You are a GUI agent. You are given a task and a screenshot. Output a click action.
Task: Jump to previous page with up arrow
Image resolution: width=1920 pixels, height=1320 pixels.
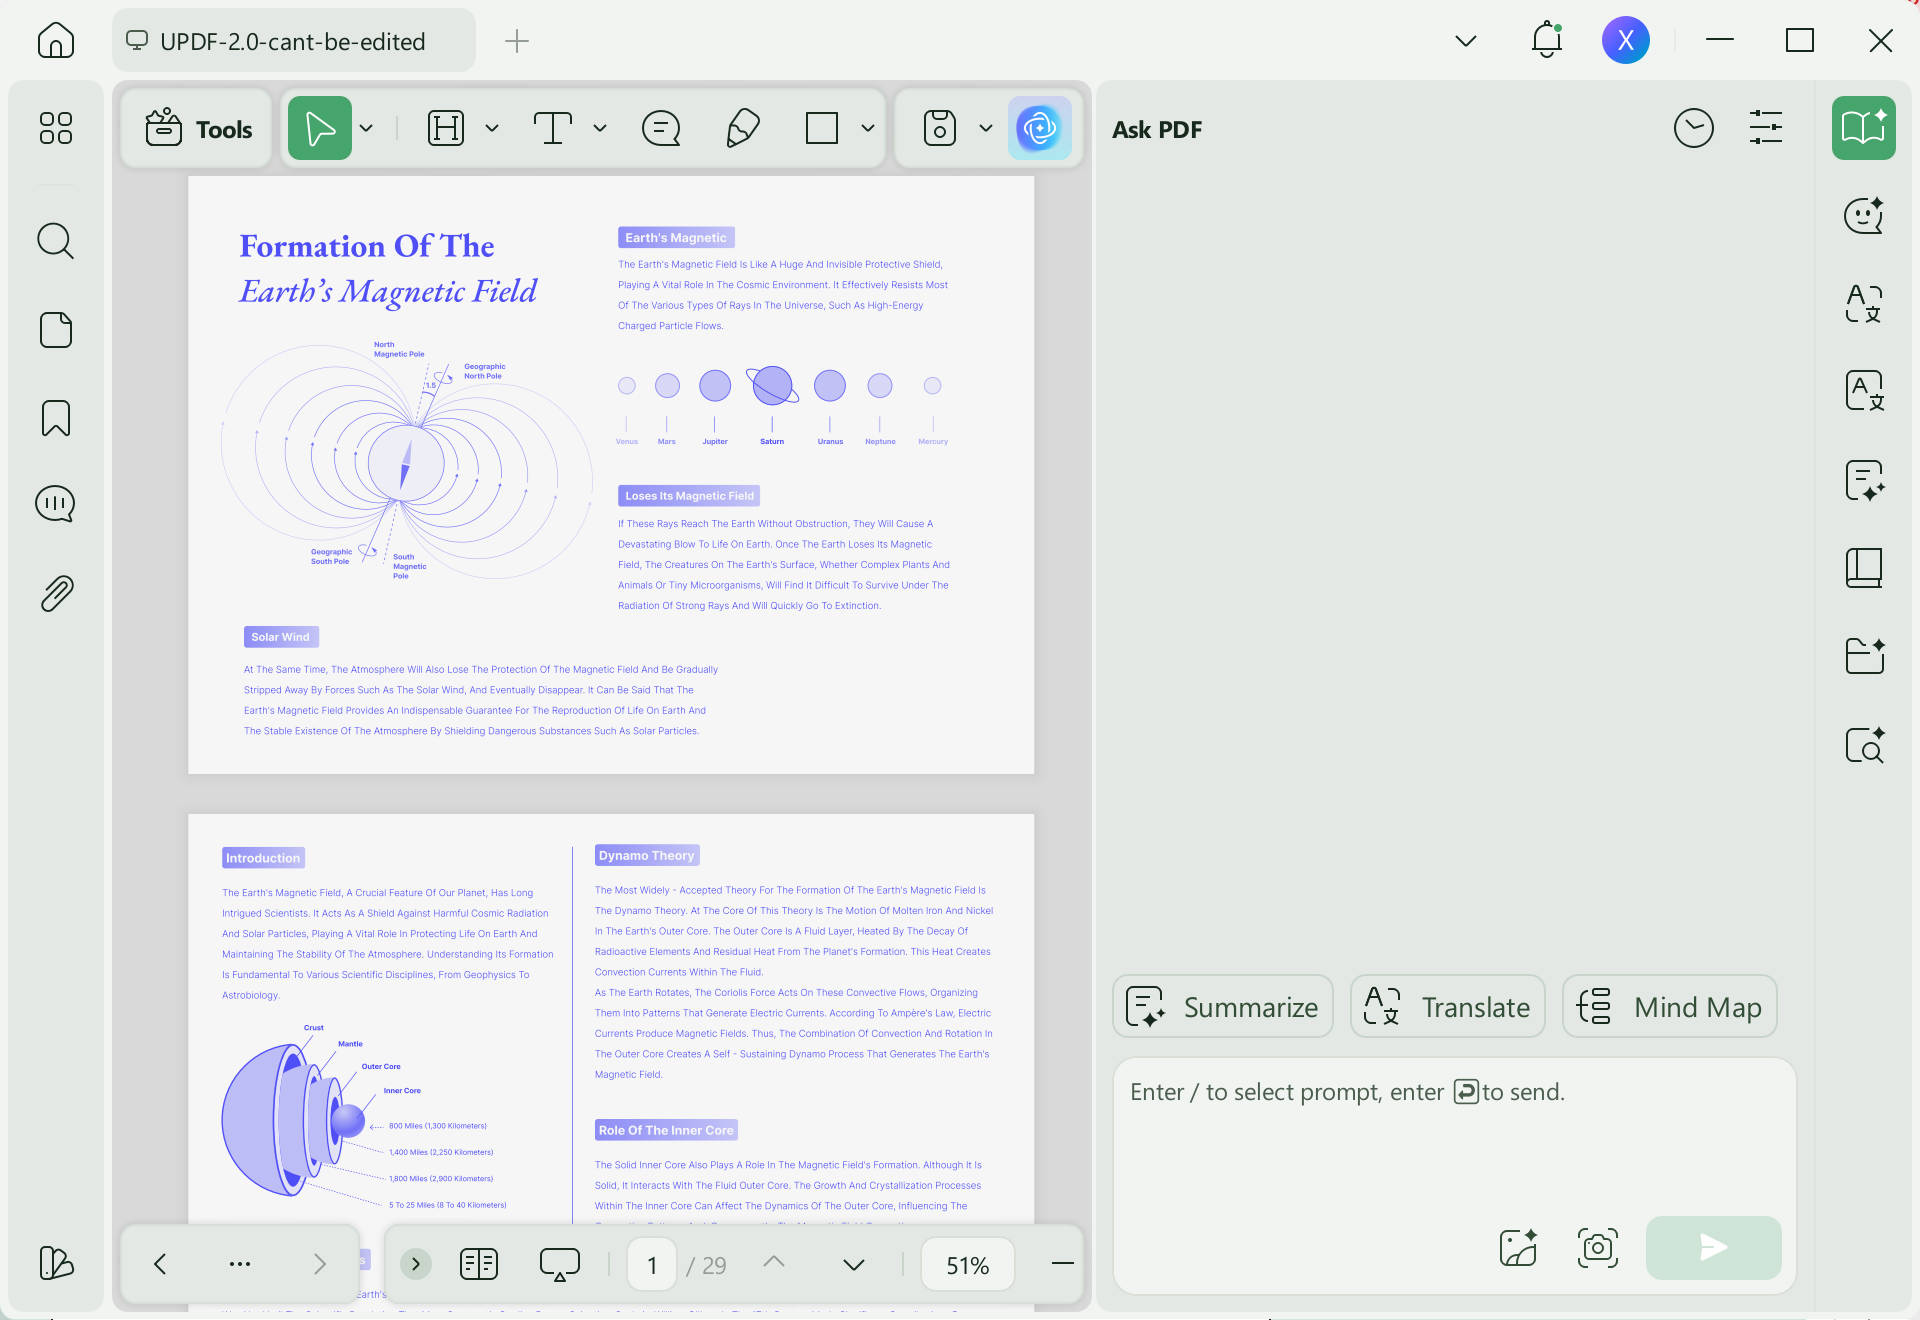(773, 1263)
